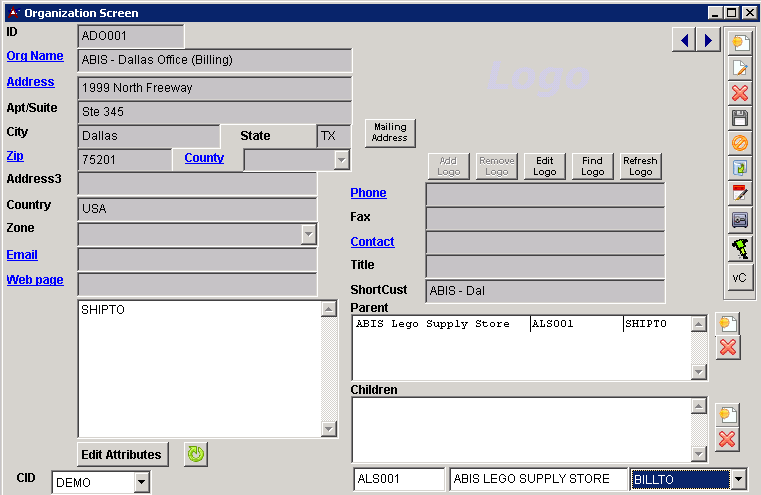This screenshot has width=761, height=495.
Task: Open the County dropdown list
Action: pyautogui.click(x=341, y=160)
